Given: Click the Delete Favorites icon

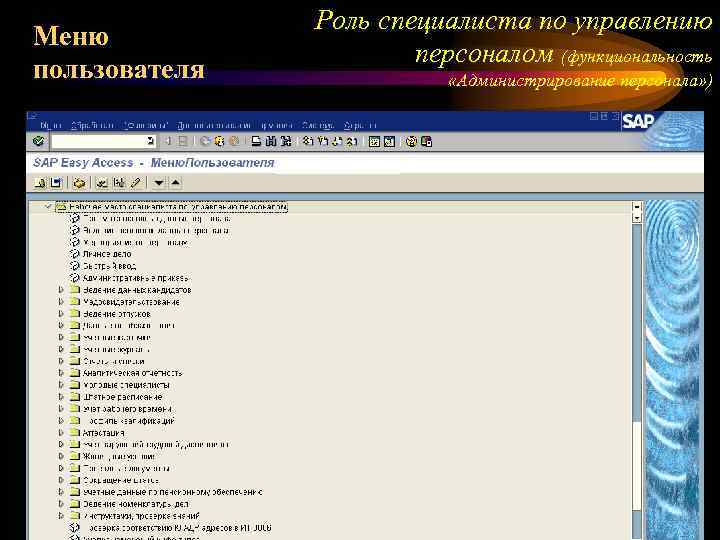Looking at the screenshot, I should tap(119, 183).
